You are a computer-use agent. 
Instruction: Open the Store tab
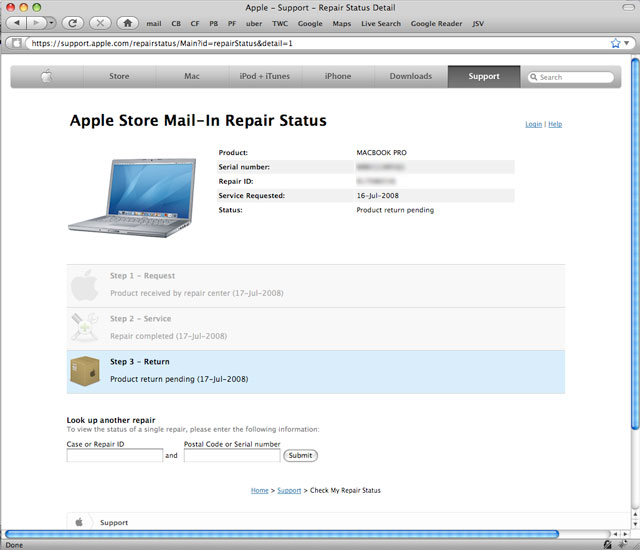coord(119,76)
